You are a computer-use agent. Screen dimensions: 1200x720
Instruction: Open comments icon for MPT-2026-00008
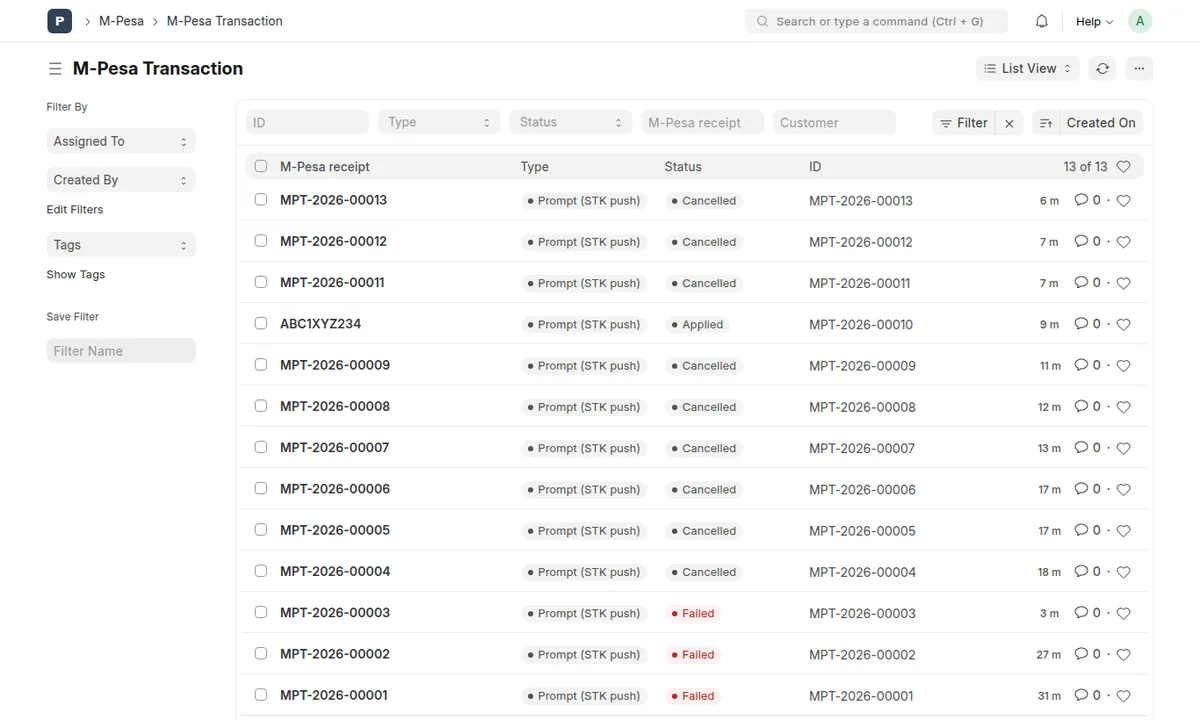click(x=1081, y=406)
